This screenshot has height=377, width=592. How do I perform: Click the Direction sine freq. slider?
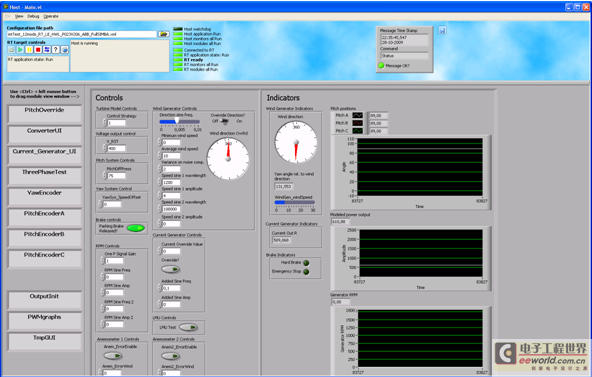(180, 122)
